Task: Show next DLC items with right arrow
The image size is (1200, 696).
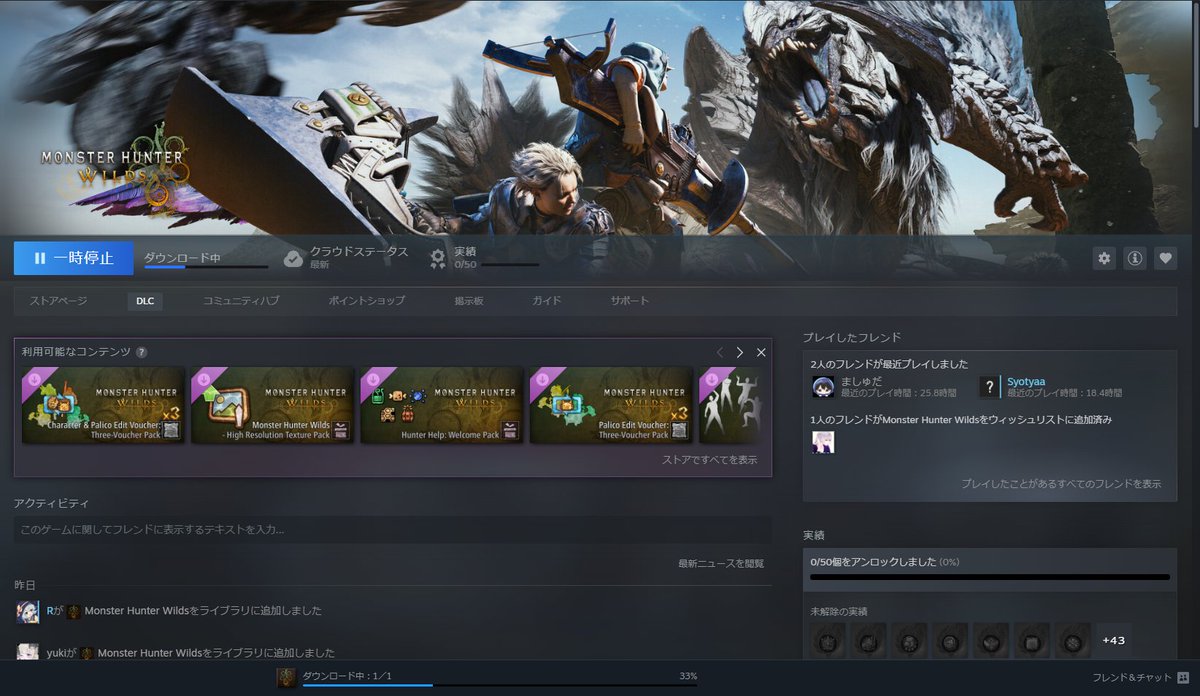Action: 740,352
